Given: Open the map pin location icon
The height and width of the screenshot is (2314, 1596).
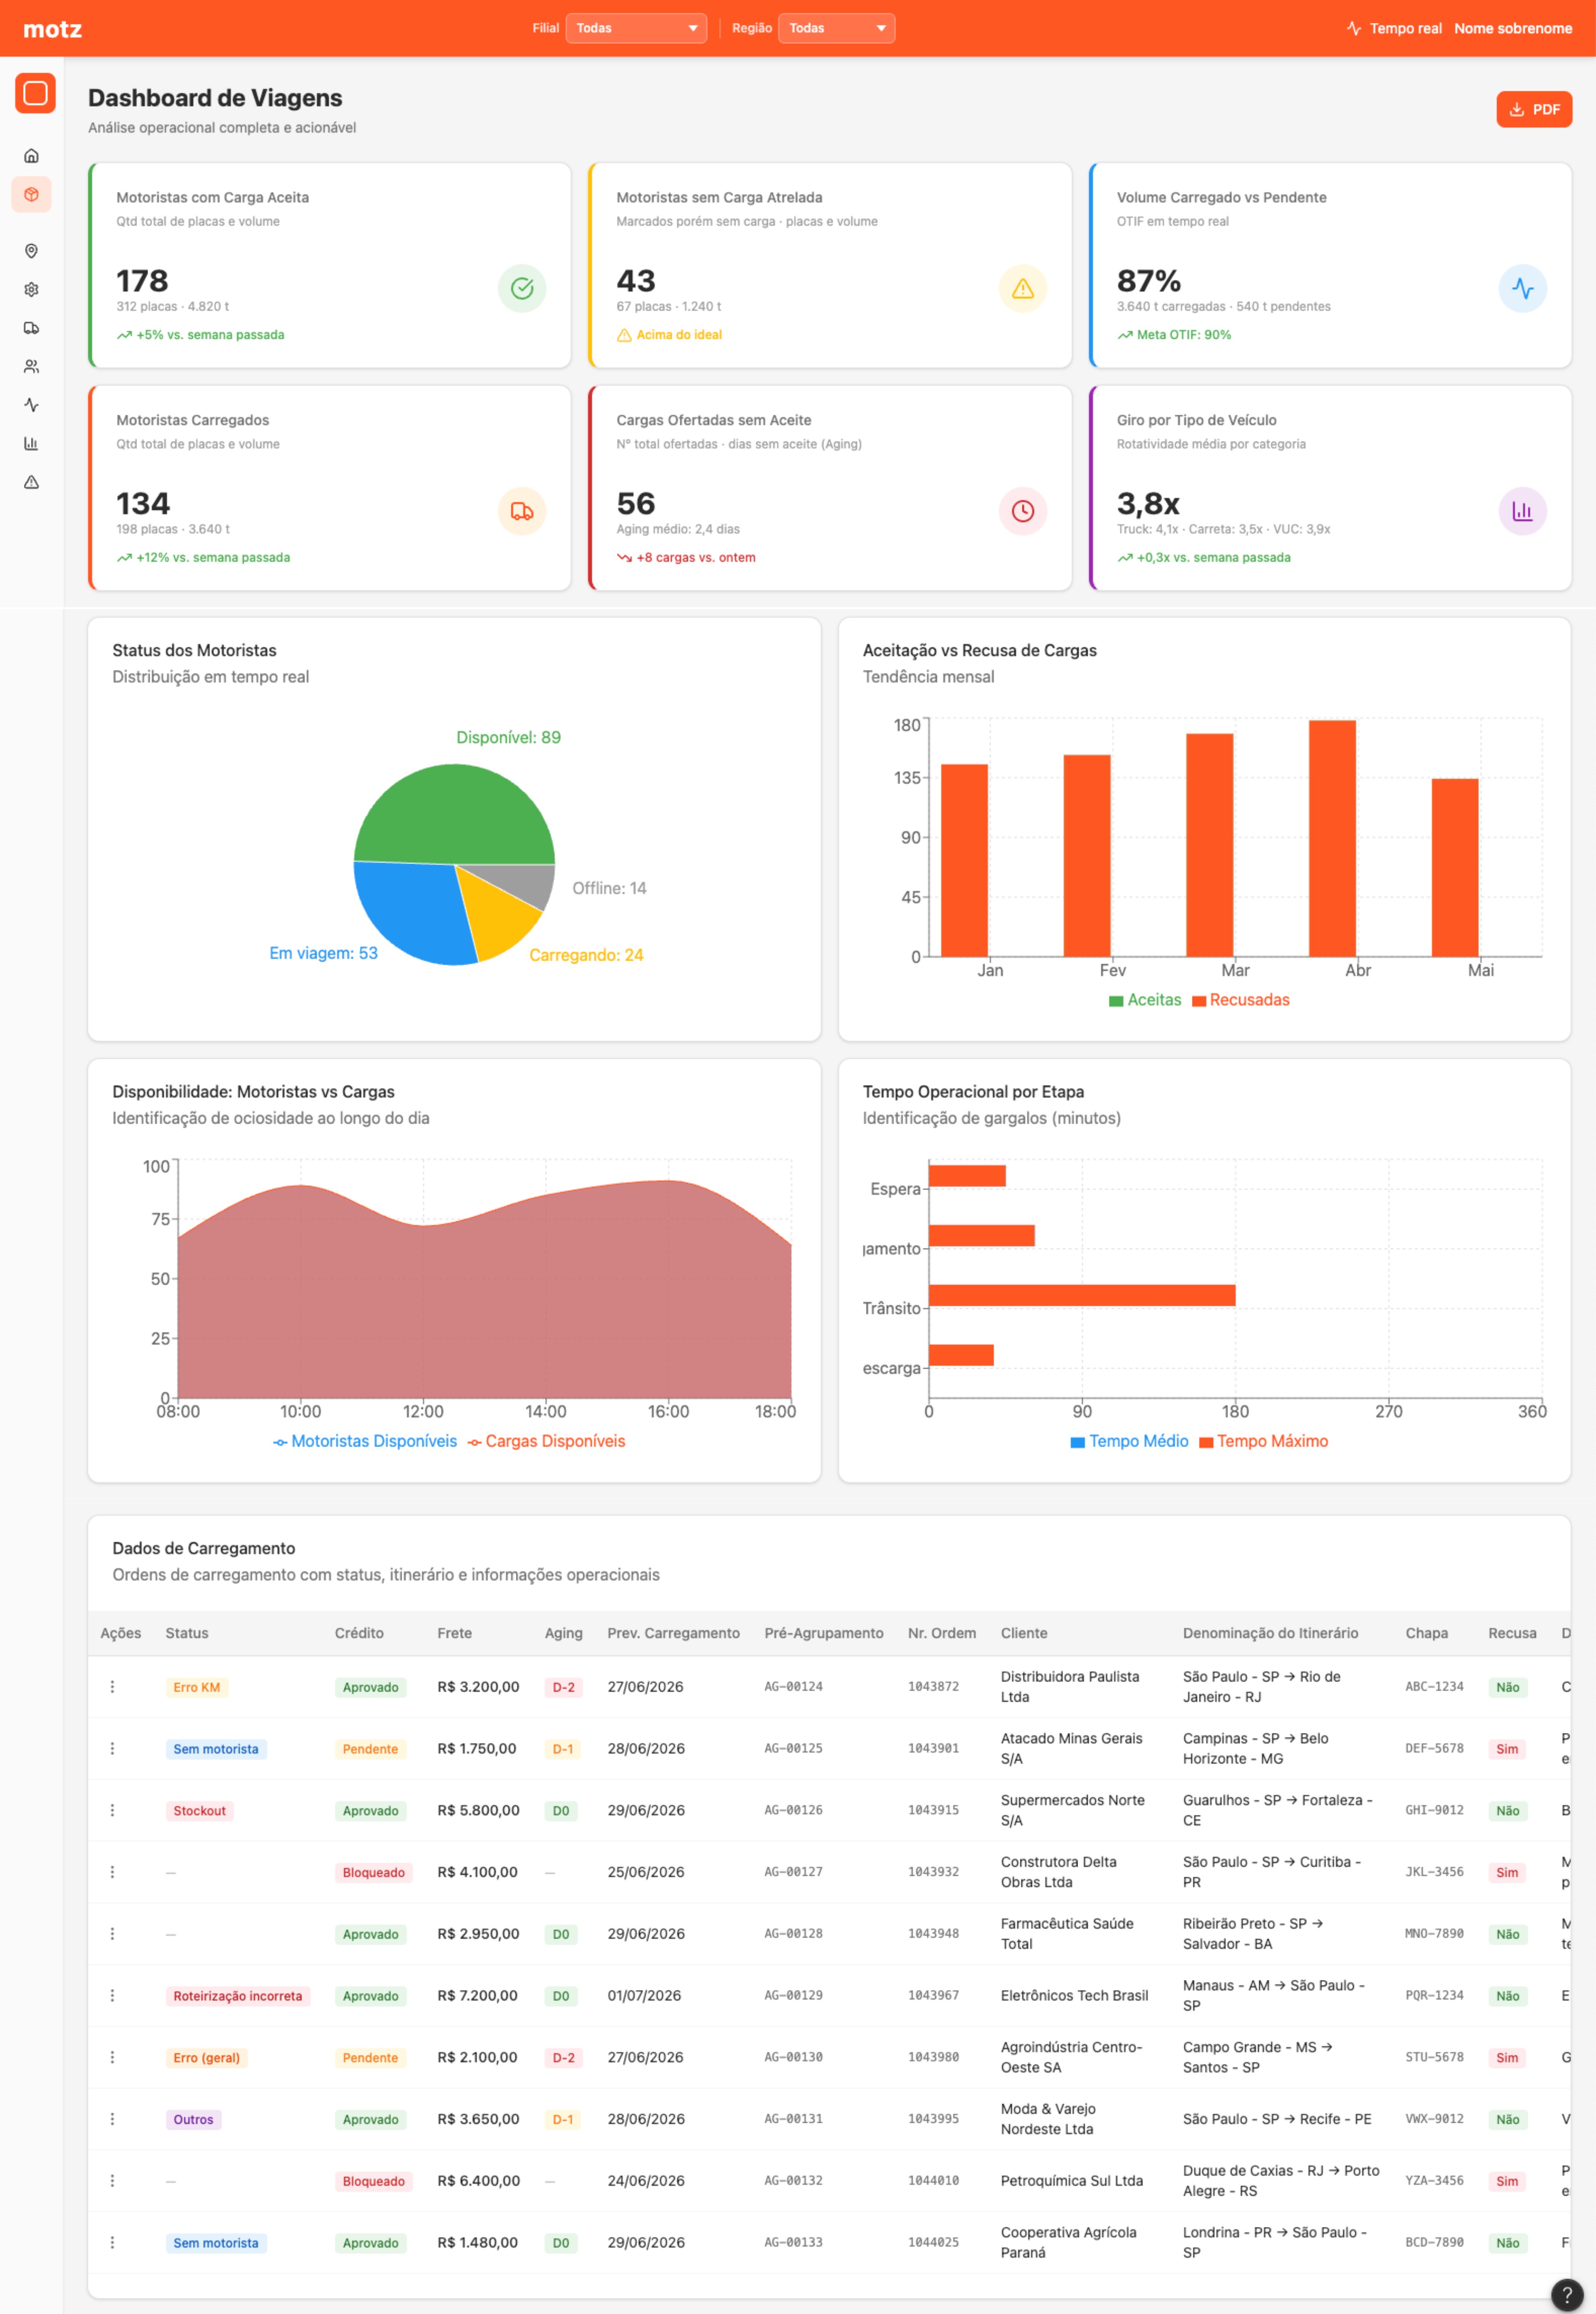Looking at the screenshot, I should pos(31,251).
